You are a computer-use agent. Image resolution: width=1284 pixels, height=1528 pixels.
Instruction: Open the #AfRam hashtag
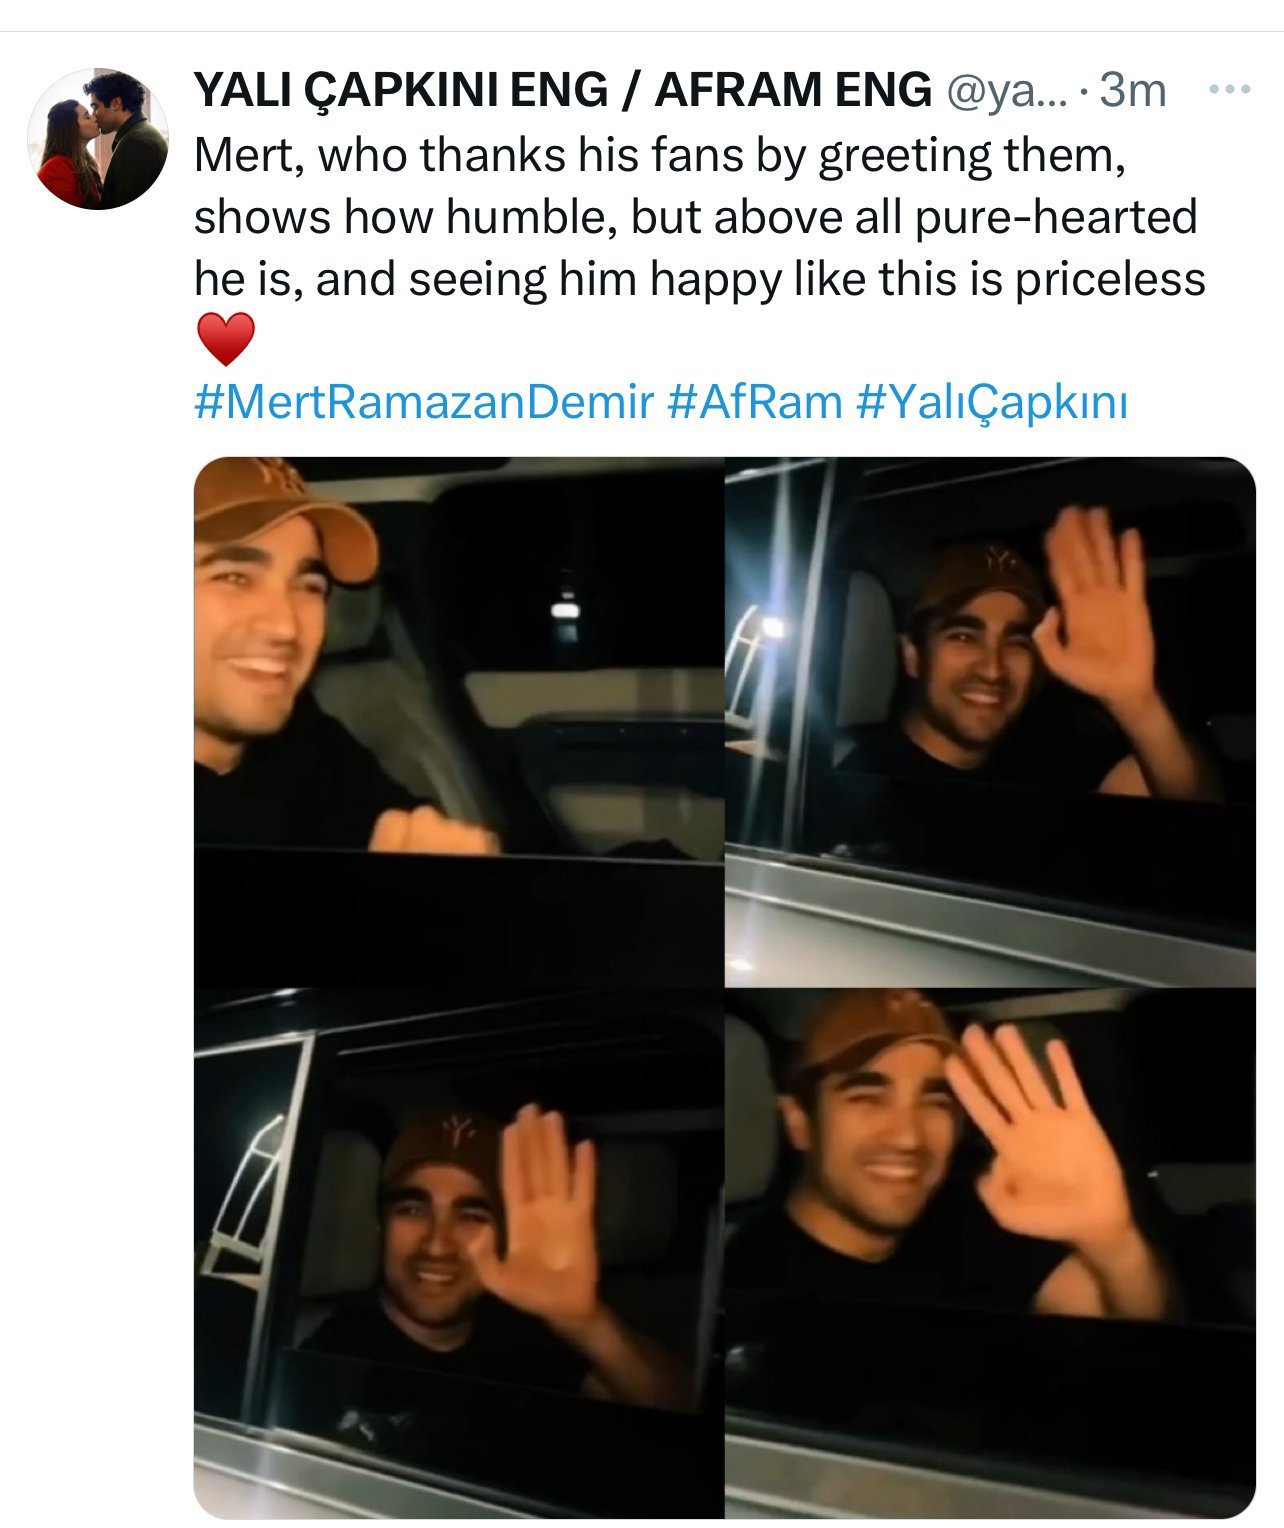coord(754,402)
